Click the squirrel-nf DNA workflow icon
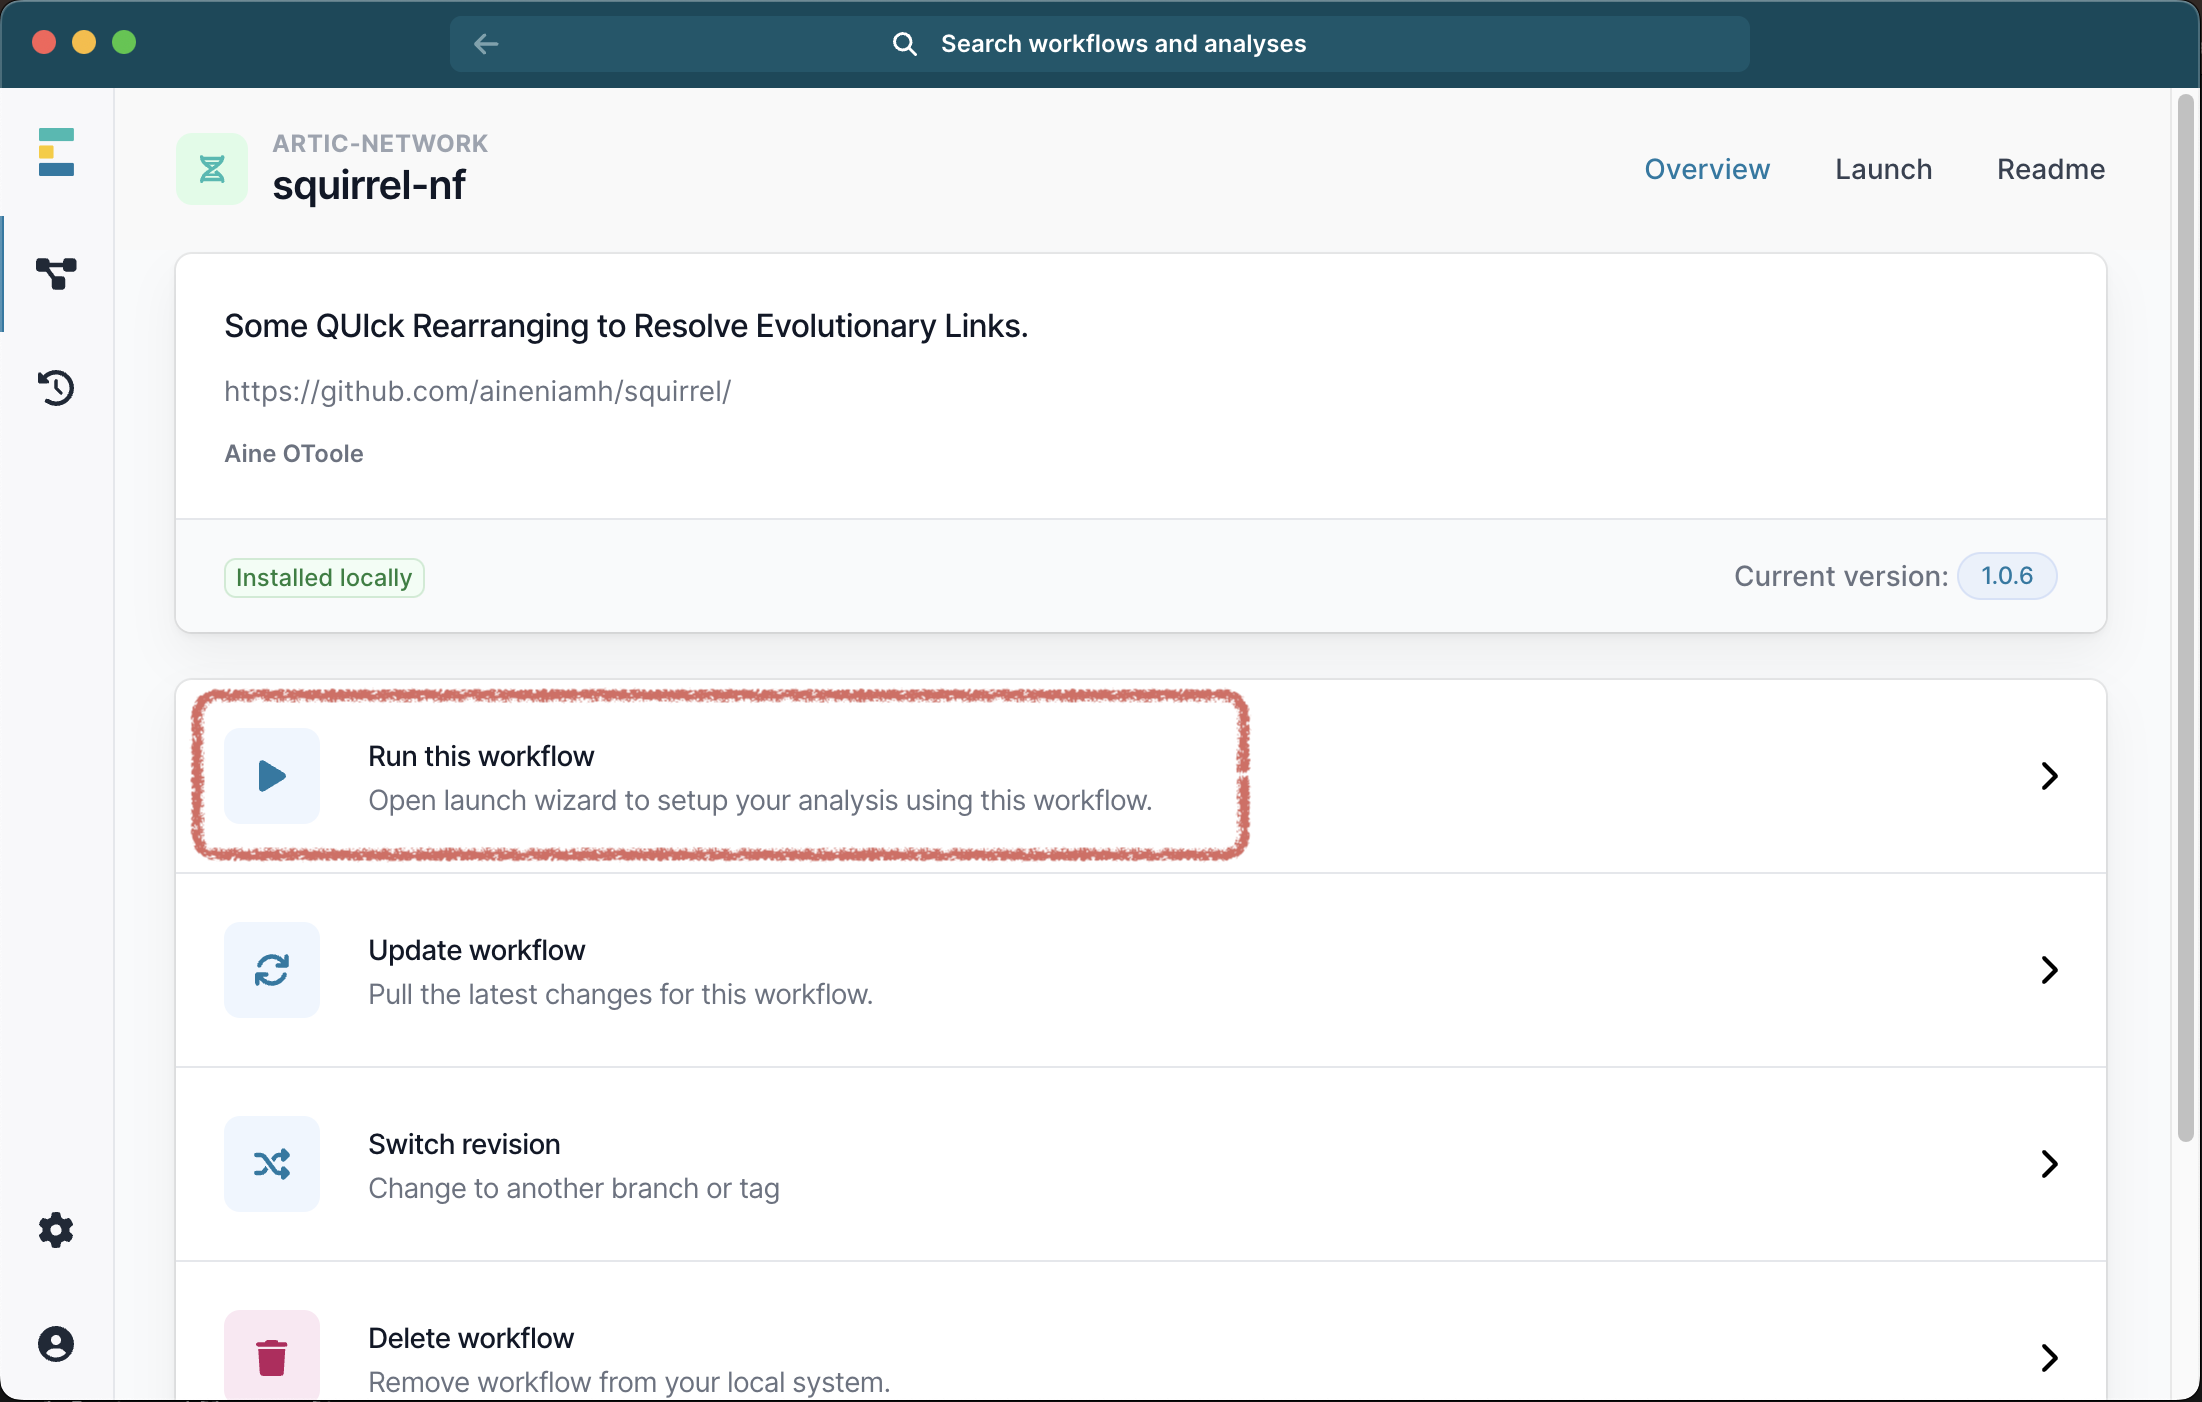The height and width of the screenshot is (1402, 2202). [x=212, y=169]
